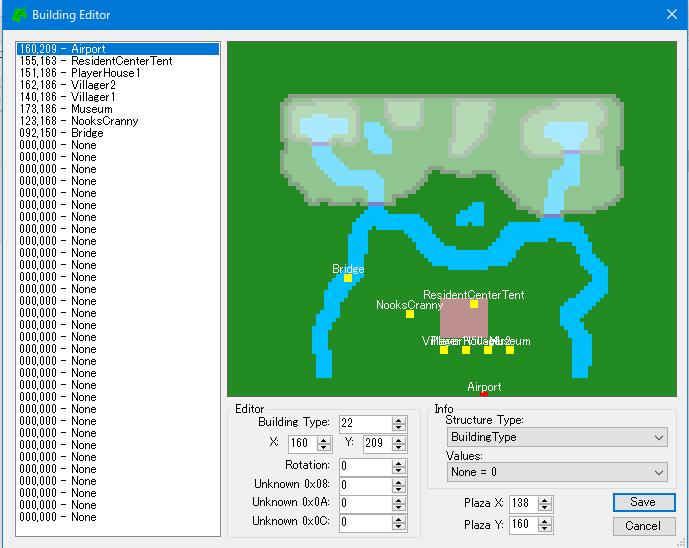The height and width of the screenshot is (548, 689).
Task: Select the Museum yellow map marker
Action: click(x=510, y=350)
